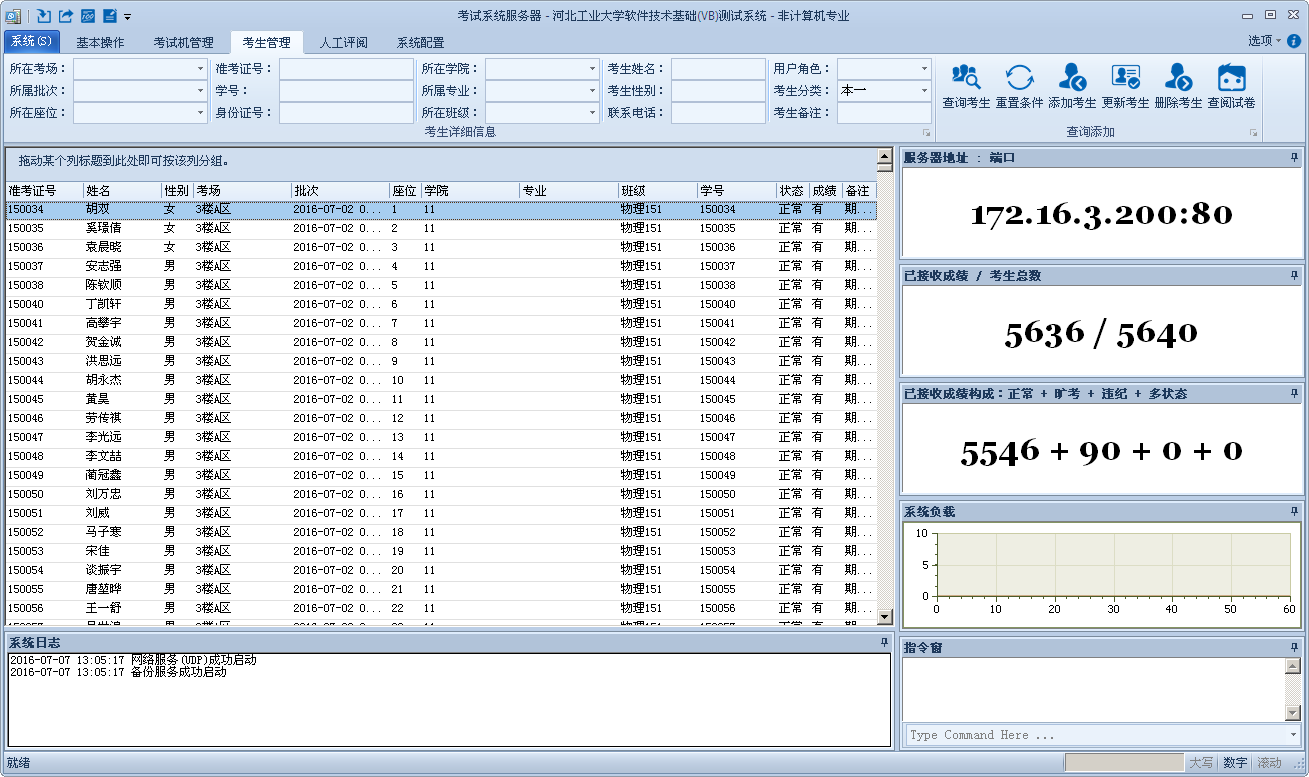Open 所在学院 dropdown
The height and width of the screenshot is (777, 1309).
(592, 69)
